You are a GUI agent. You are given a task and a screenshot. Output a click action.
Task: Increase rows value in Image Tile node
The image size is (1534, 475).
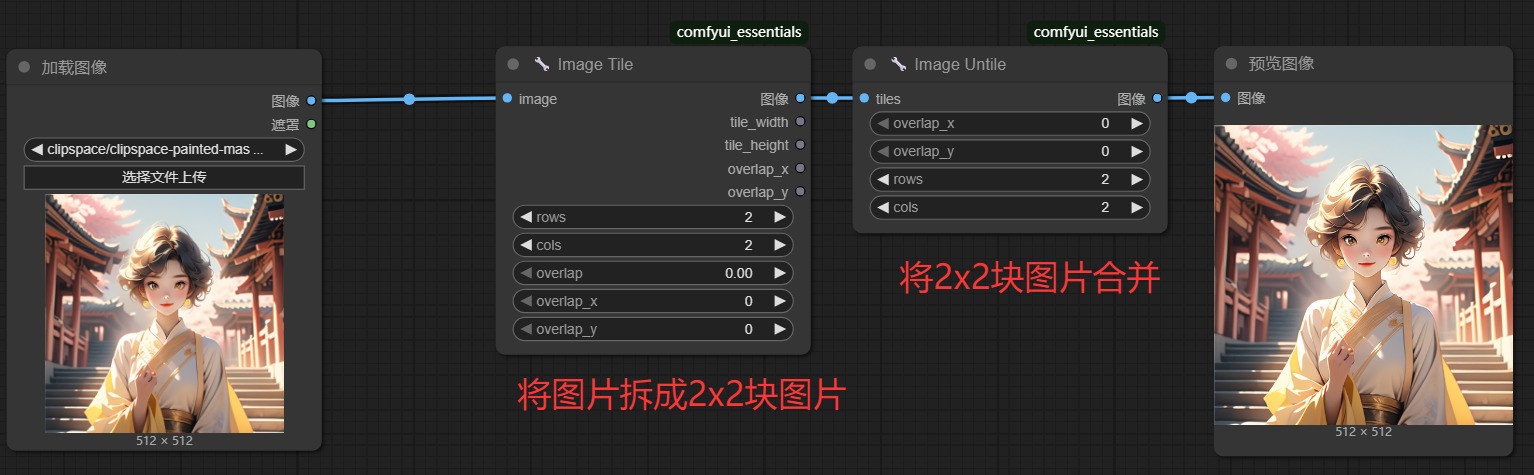point(778,217)
